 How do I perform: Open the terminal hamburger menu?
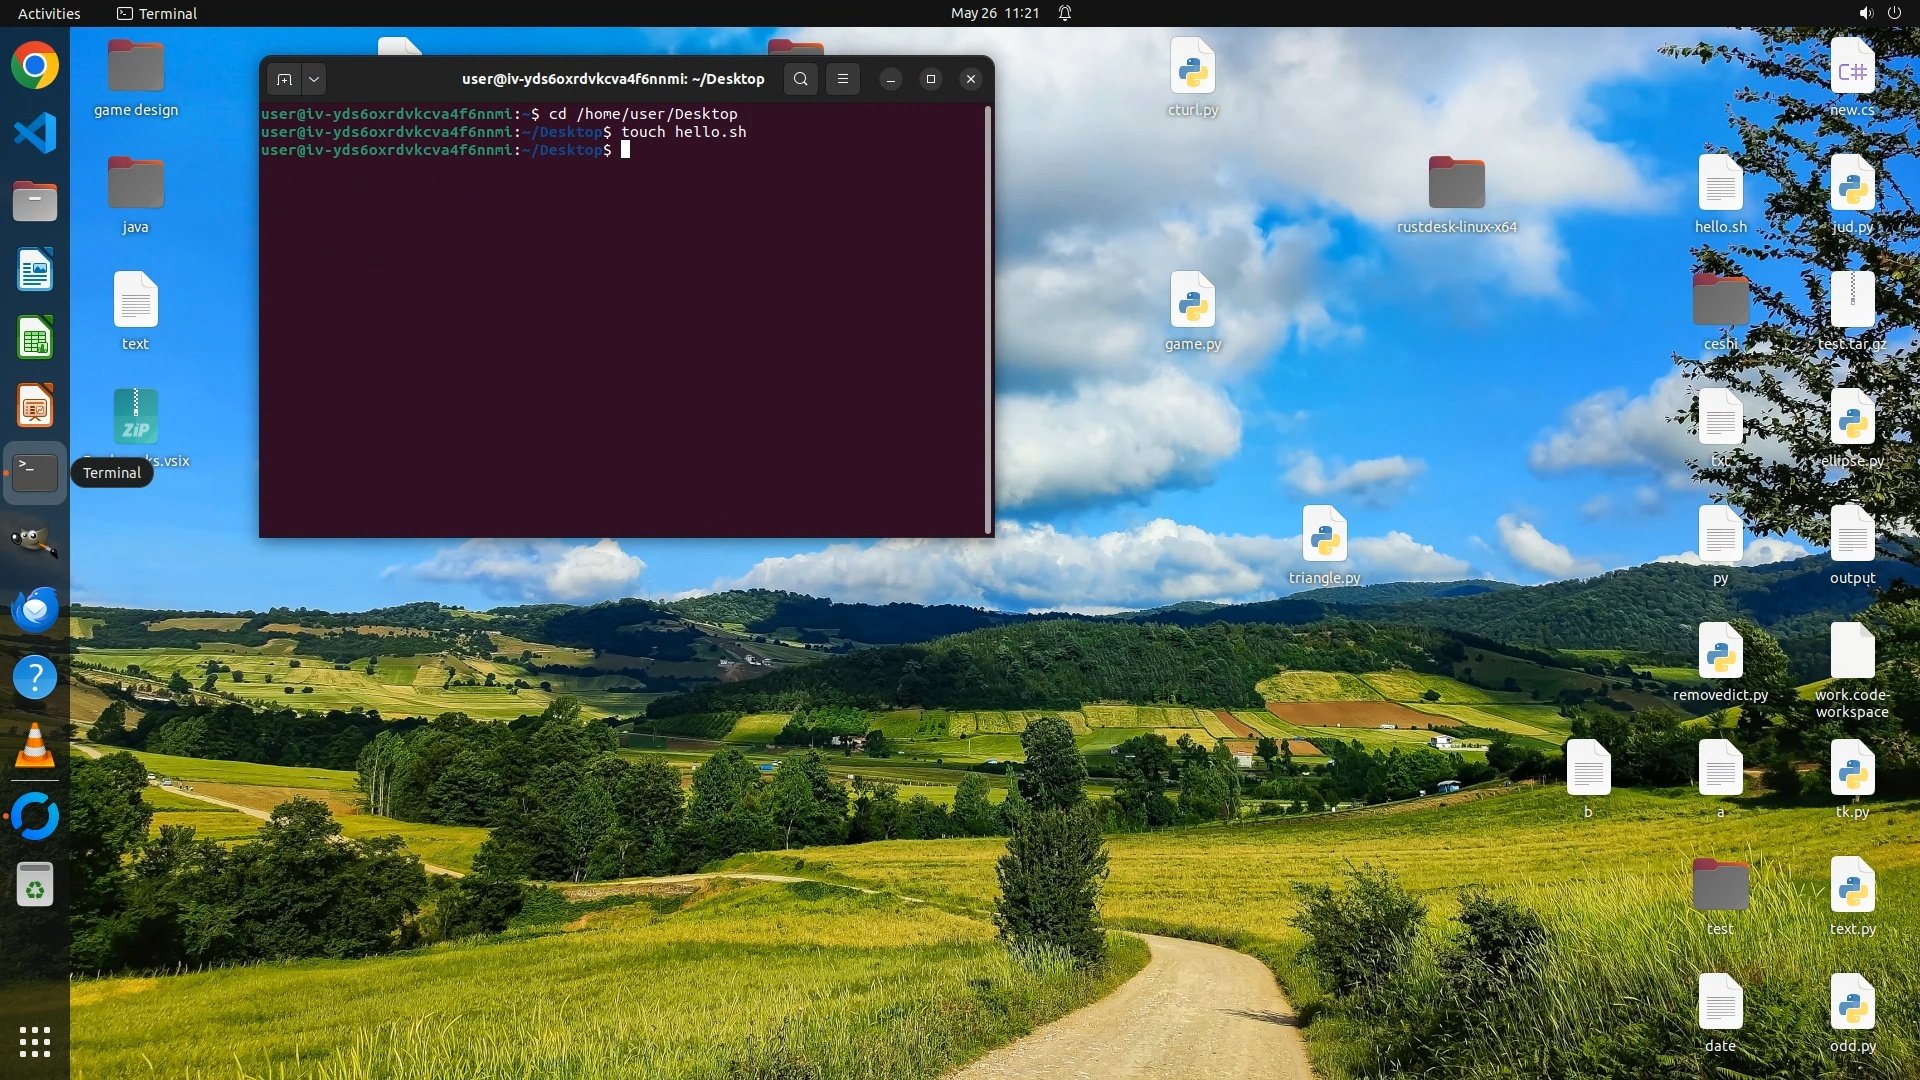click(x=843, y=79)
